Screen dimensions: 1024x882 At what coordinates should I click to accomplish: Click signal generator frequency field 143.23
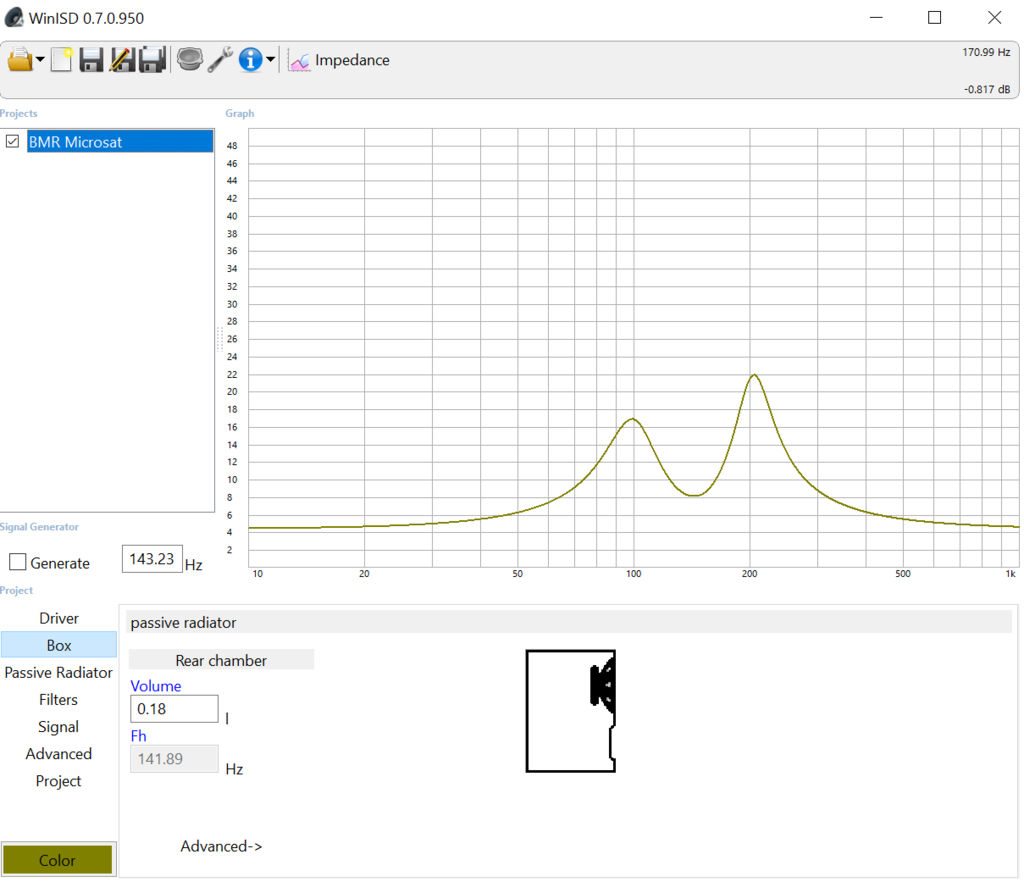pos(152,559)
